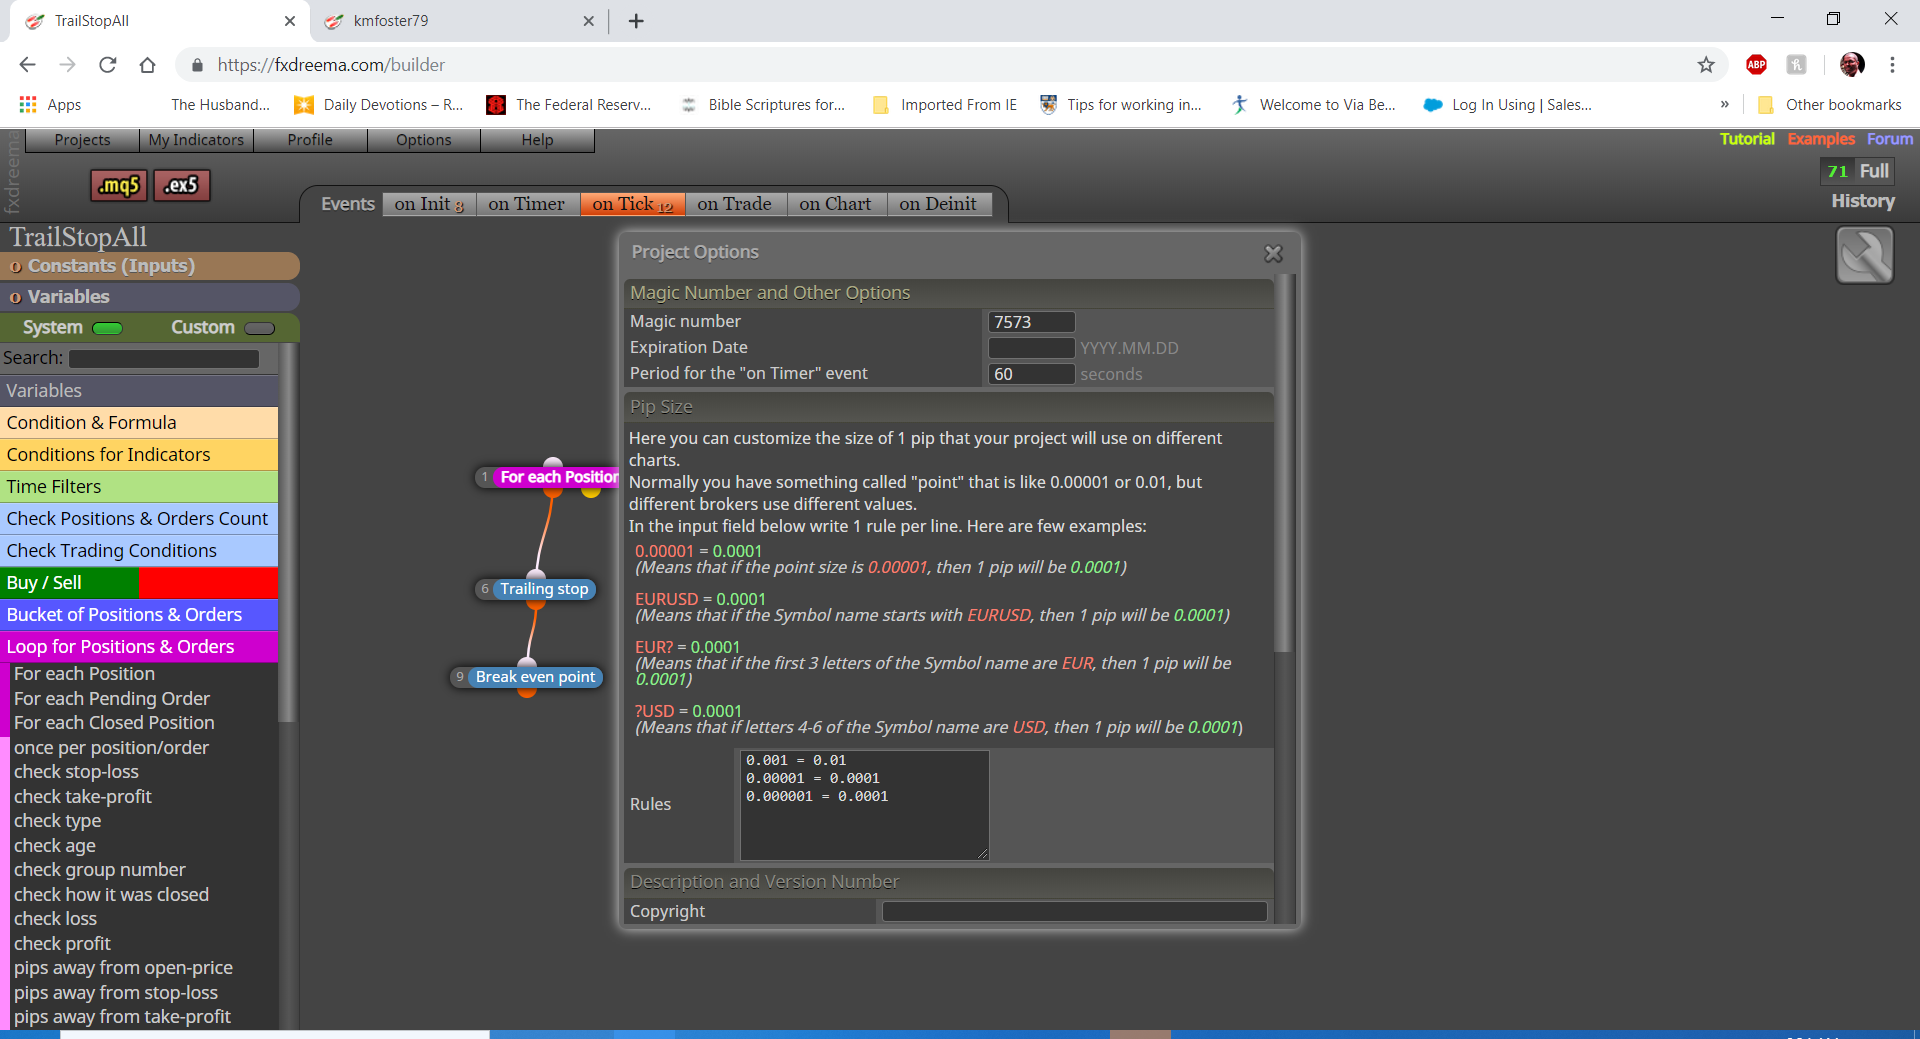The image size is (1920, 1039).
Task: Open the Chrome profile avatar
Action: point(1852,65)
